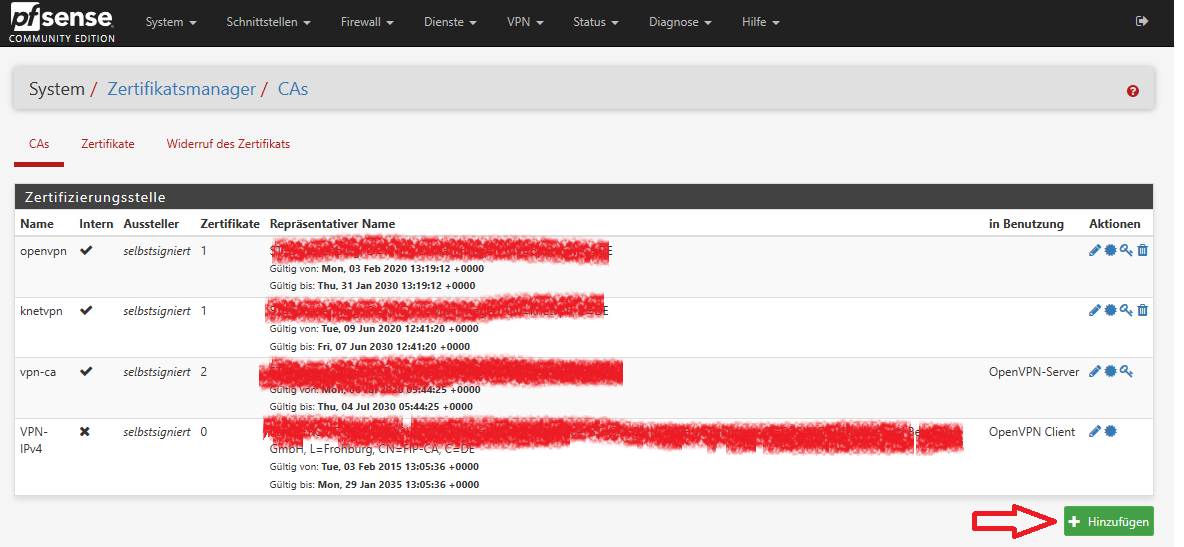Export the knetvpn CA certificate
The width and height of the screenshot is (1184, 547).
click(x=1110, y=311)
